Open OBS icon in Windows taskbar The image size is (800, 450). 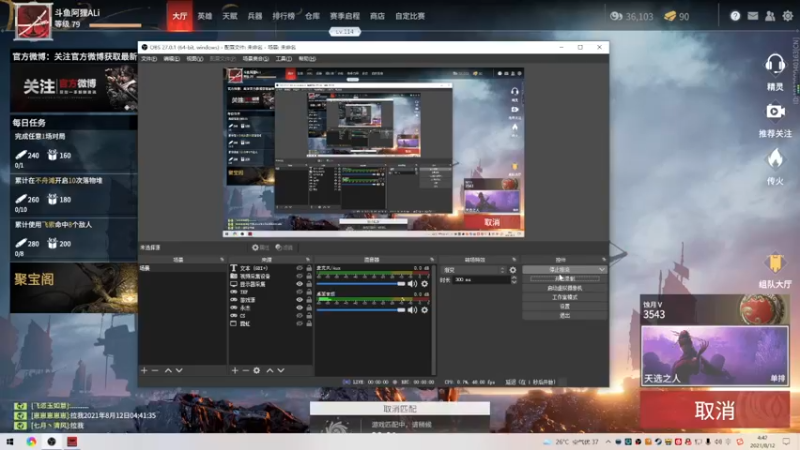[x=52, y=442]
